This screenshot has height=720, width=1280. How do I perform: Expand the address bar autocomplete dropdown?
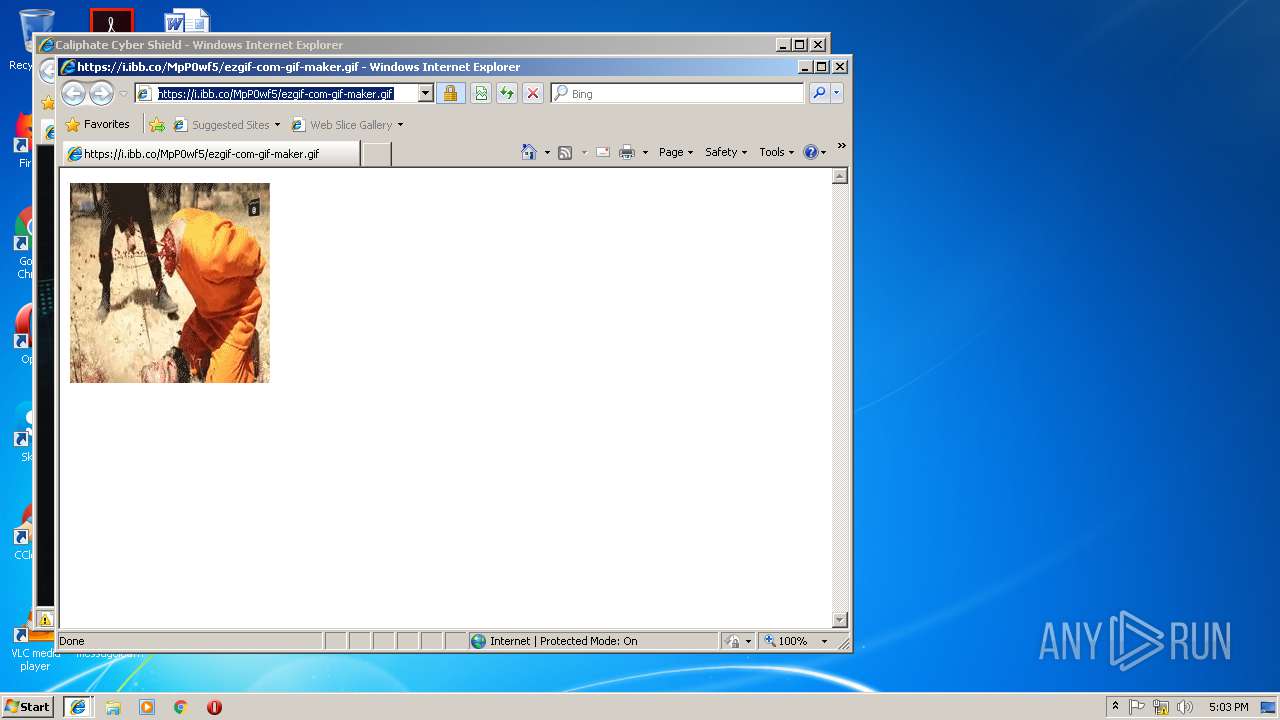click(425, 94)
